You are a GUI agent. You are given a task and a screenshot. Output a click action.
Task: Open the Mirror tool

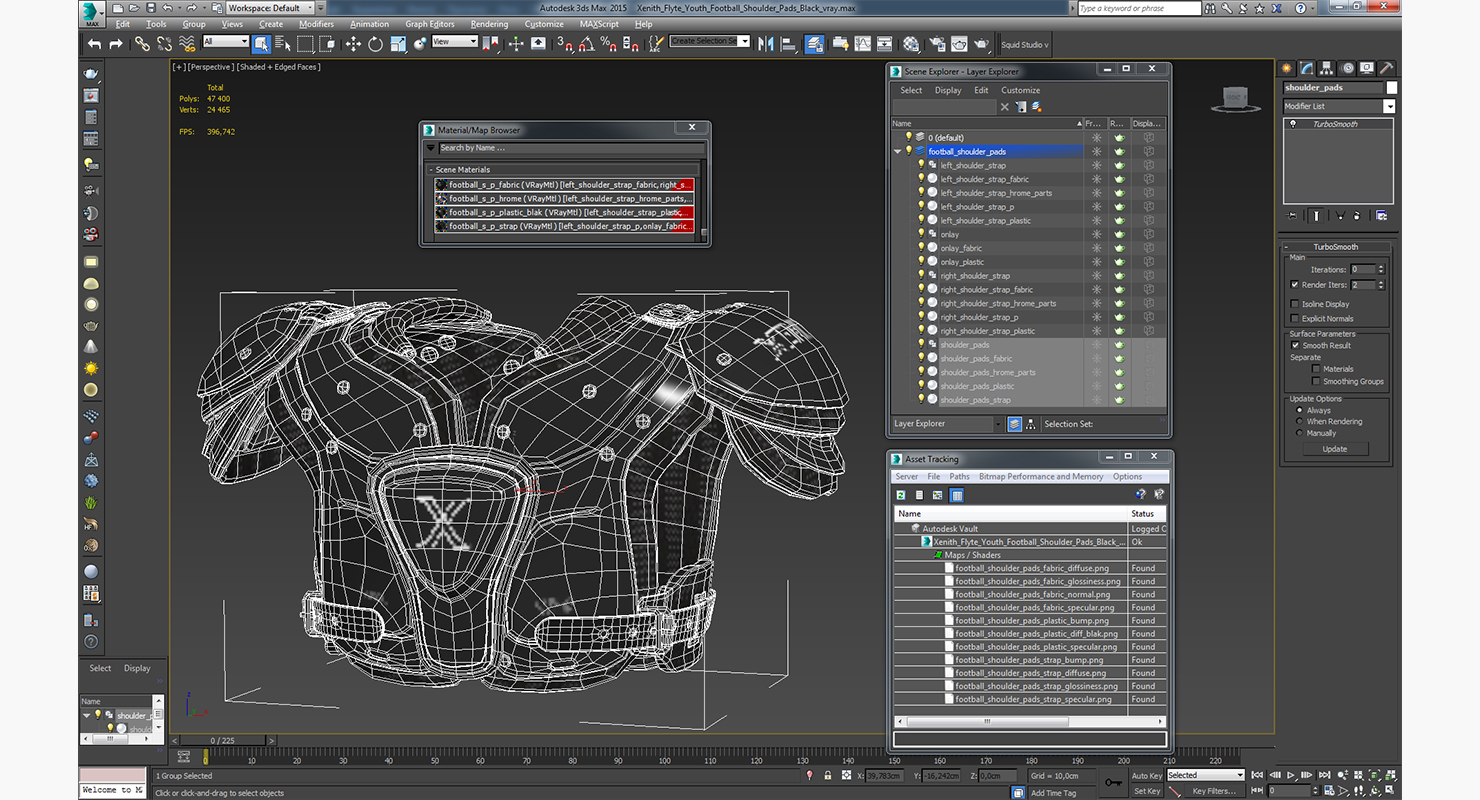(x=766, y=44)
